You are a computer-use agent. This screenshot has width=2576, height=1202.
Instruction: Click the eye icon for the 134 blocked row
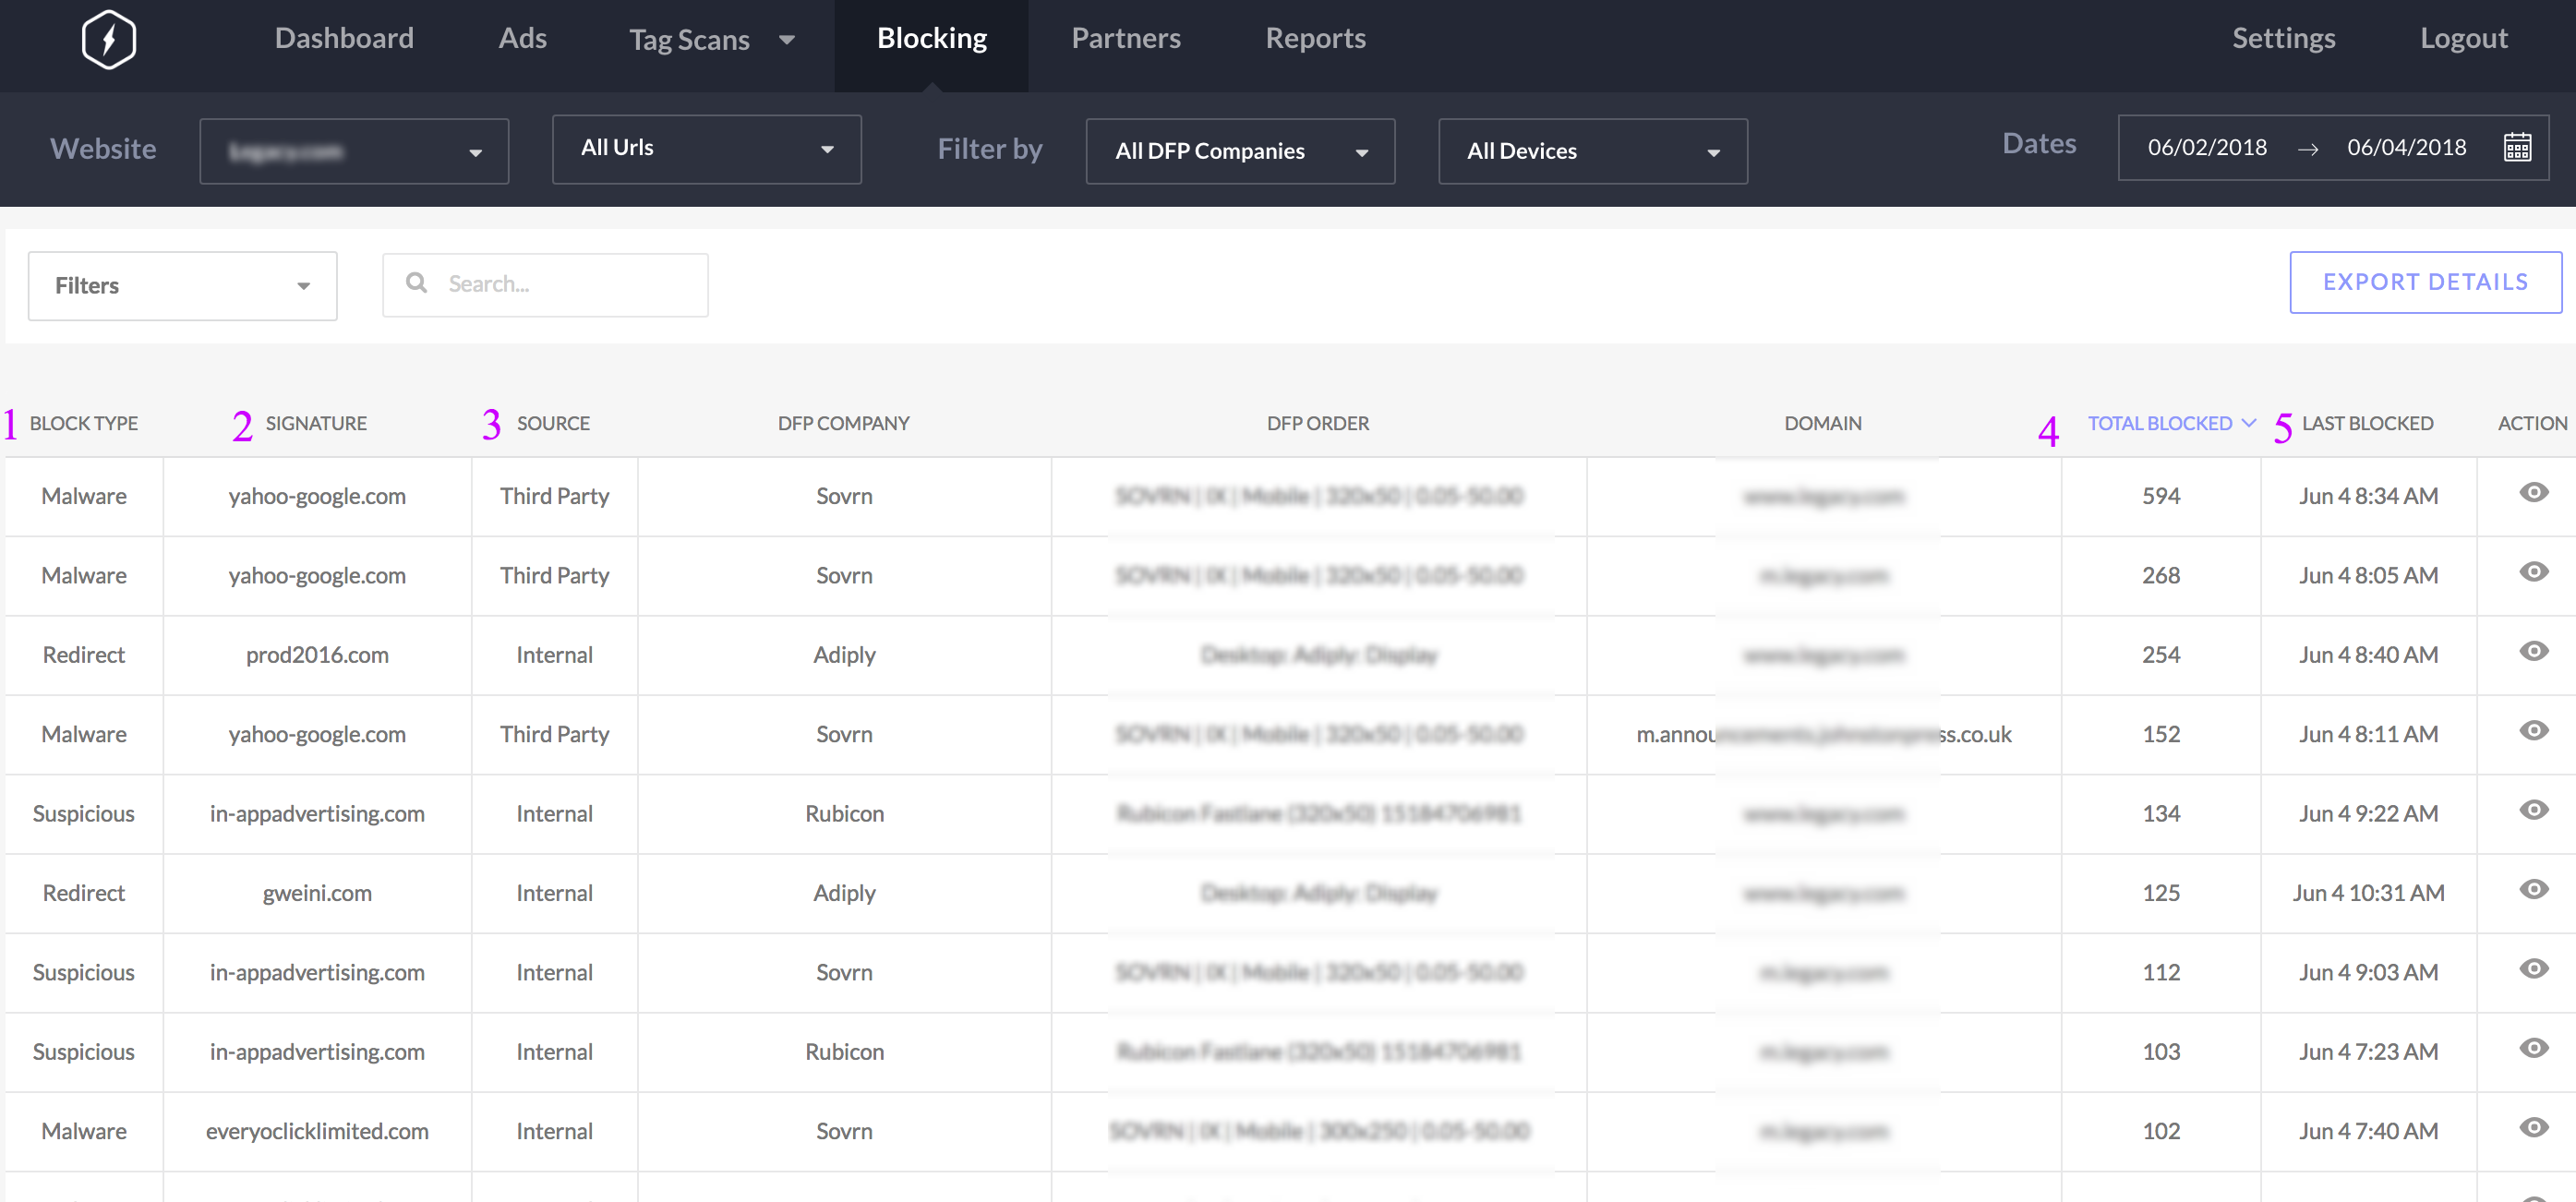[2533, 810]
